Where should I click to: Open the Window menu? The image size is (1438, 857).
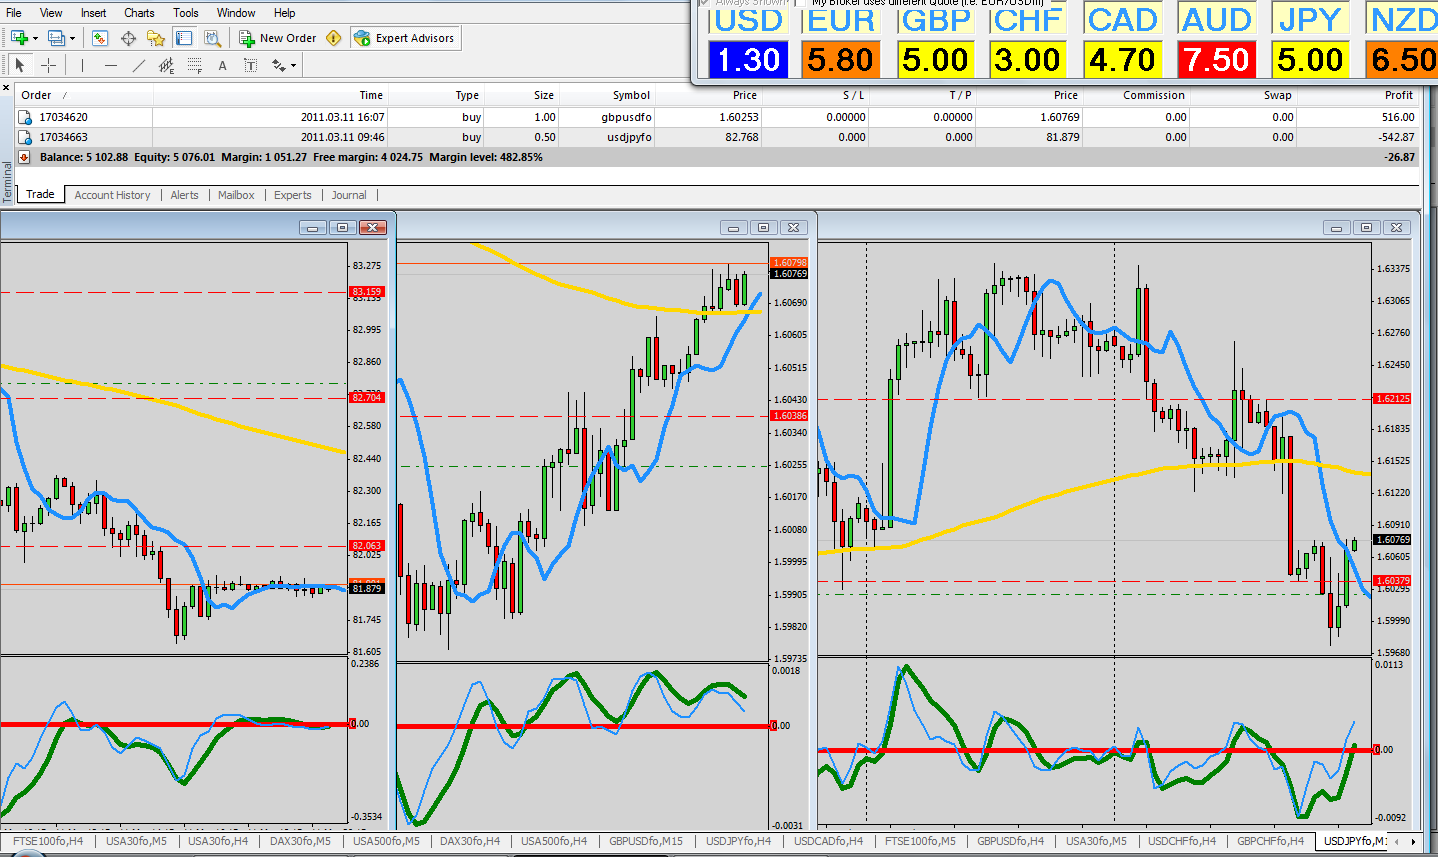click(236, 13)
